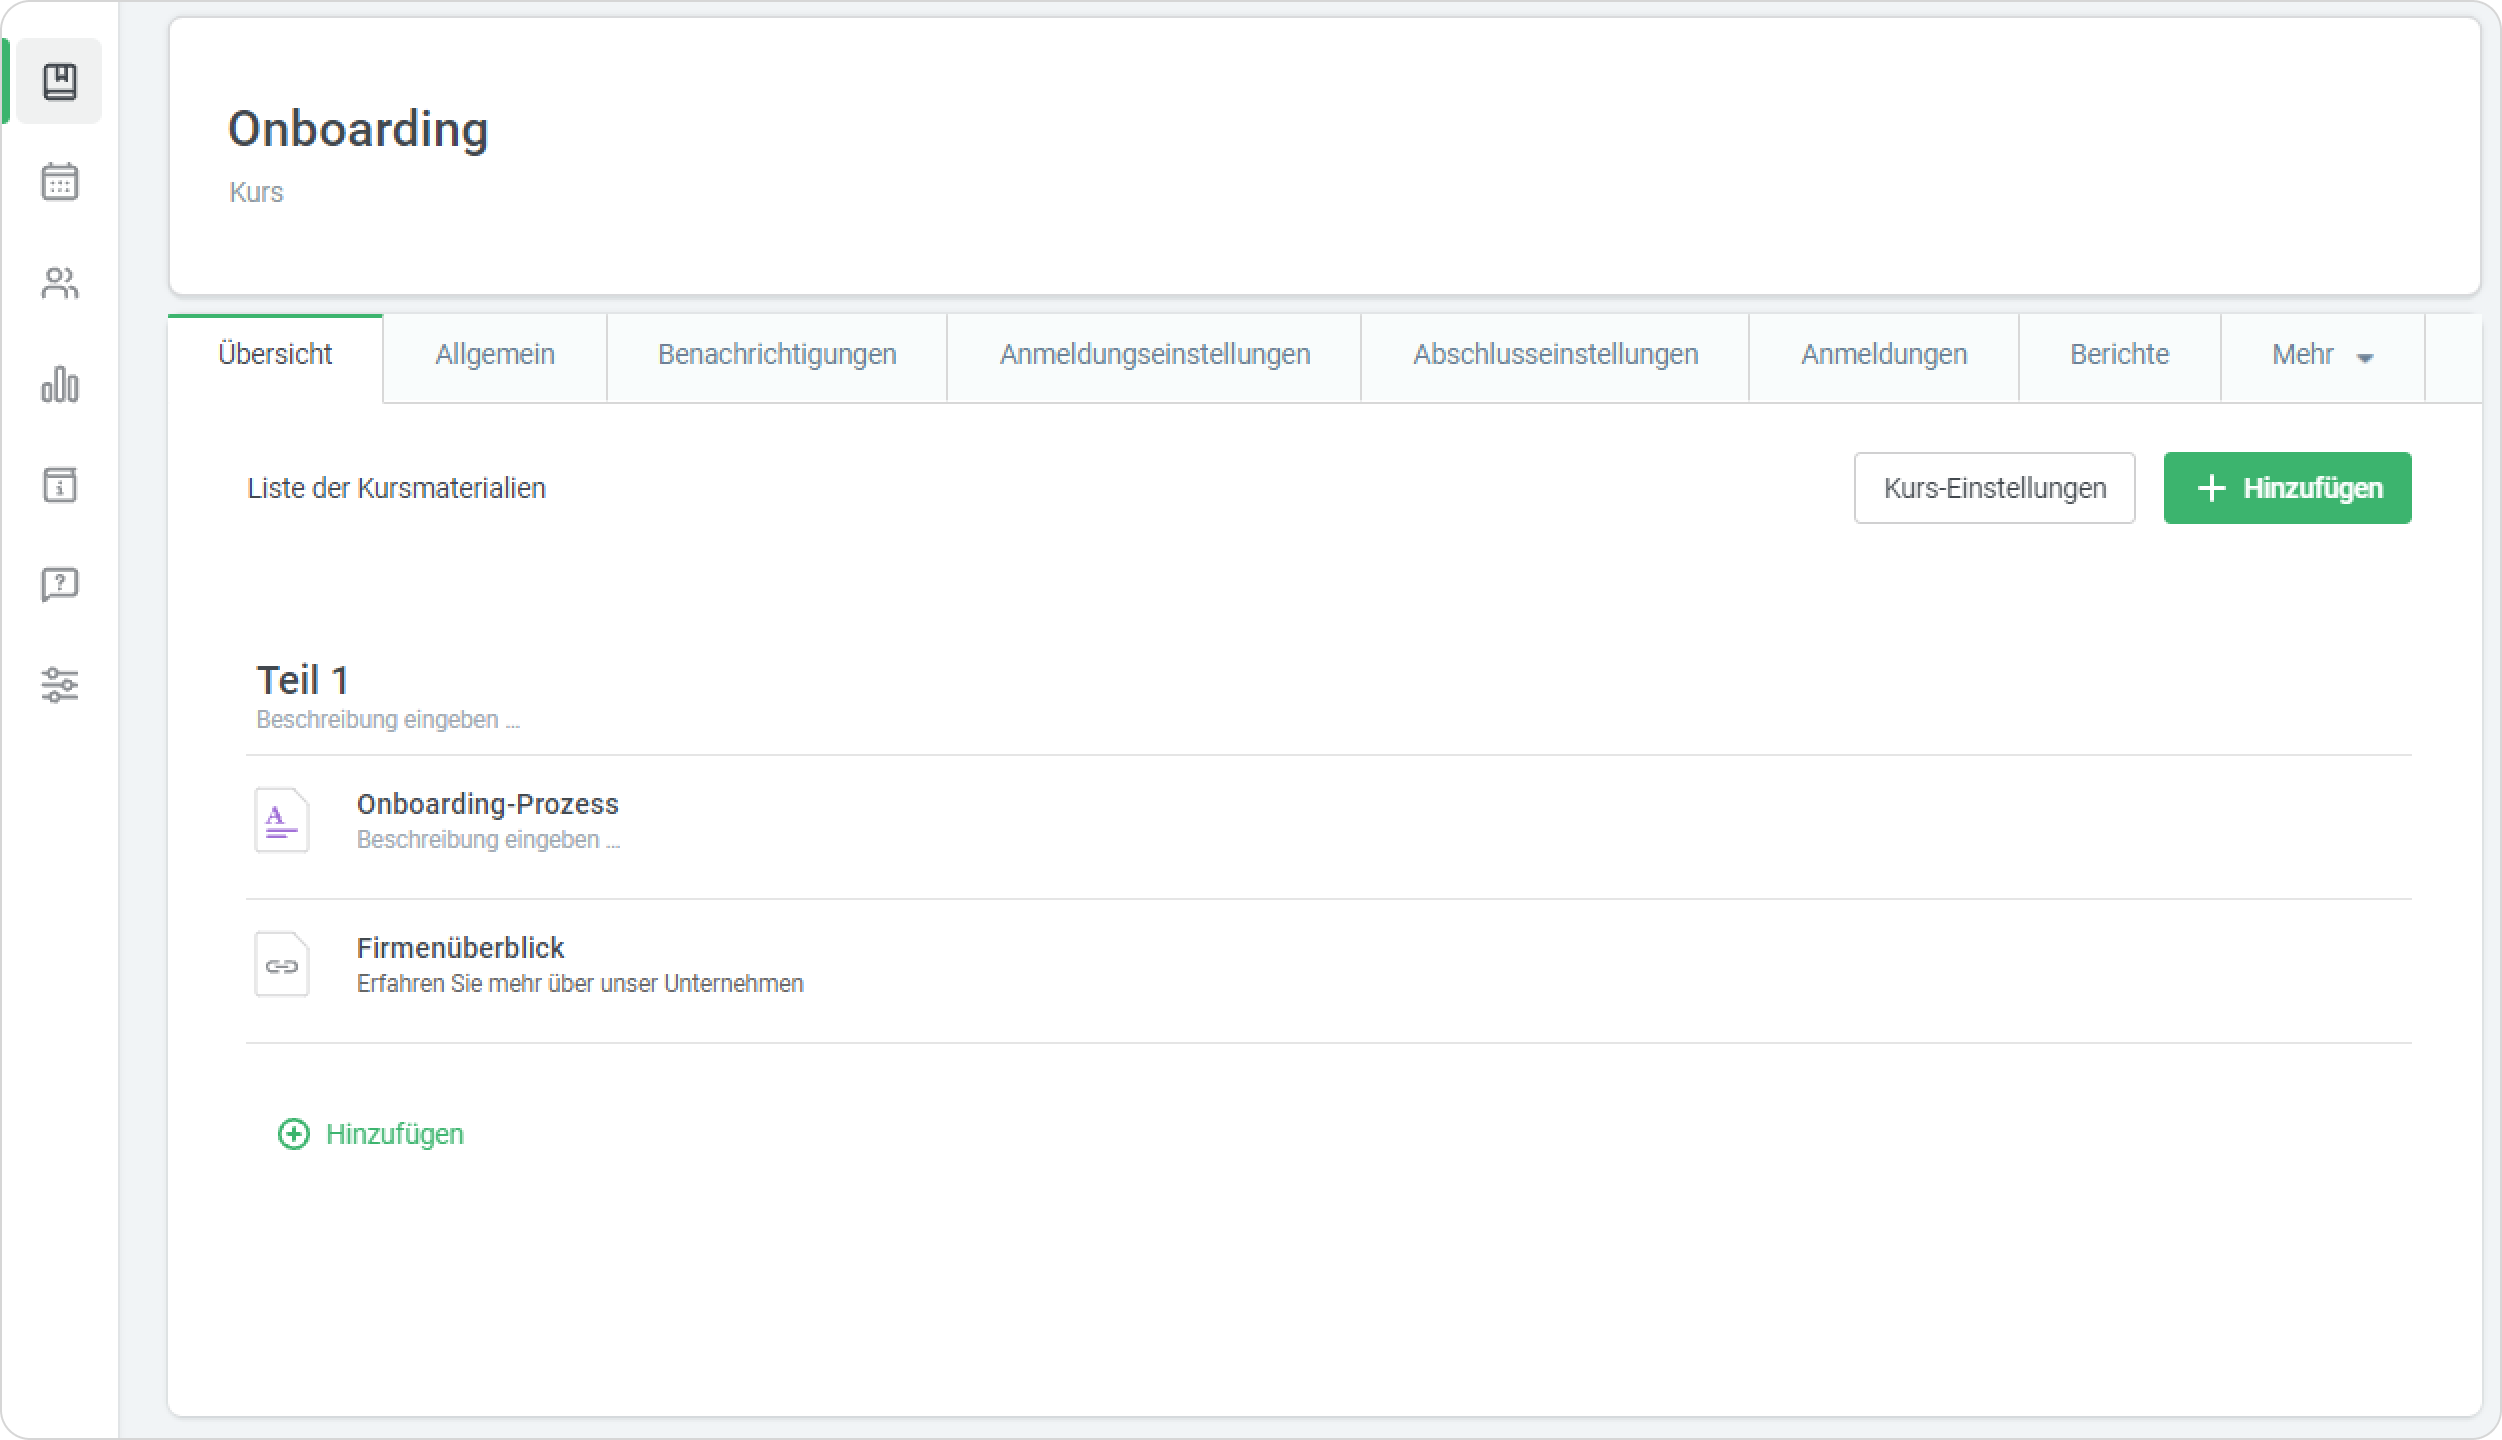Switch to the Allgemein tab
Viewport: 2502px width, 1440px height.
[x=495, y=356]
